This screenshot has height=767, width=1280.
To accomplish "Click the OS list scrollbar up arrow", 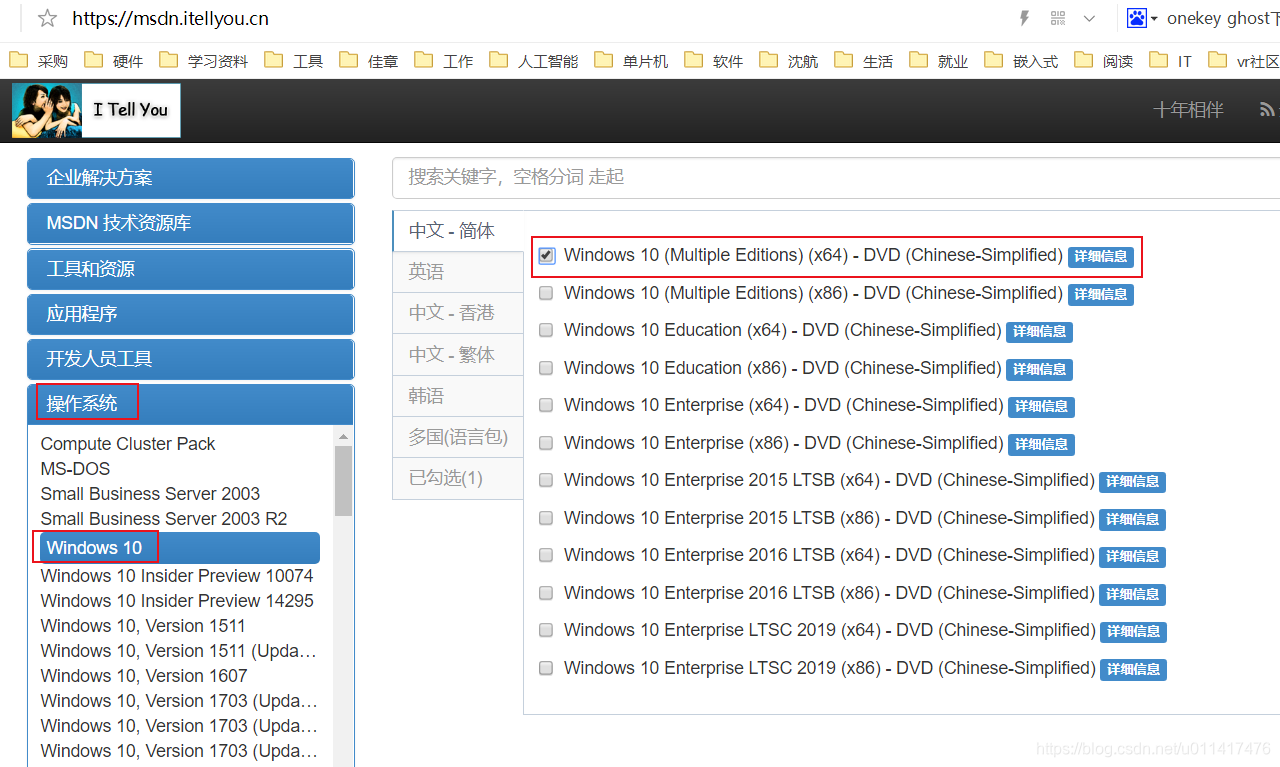I will click(343, 437).
